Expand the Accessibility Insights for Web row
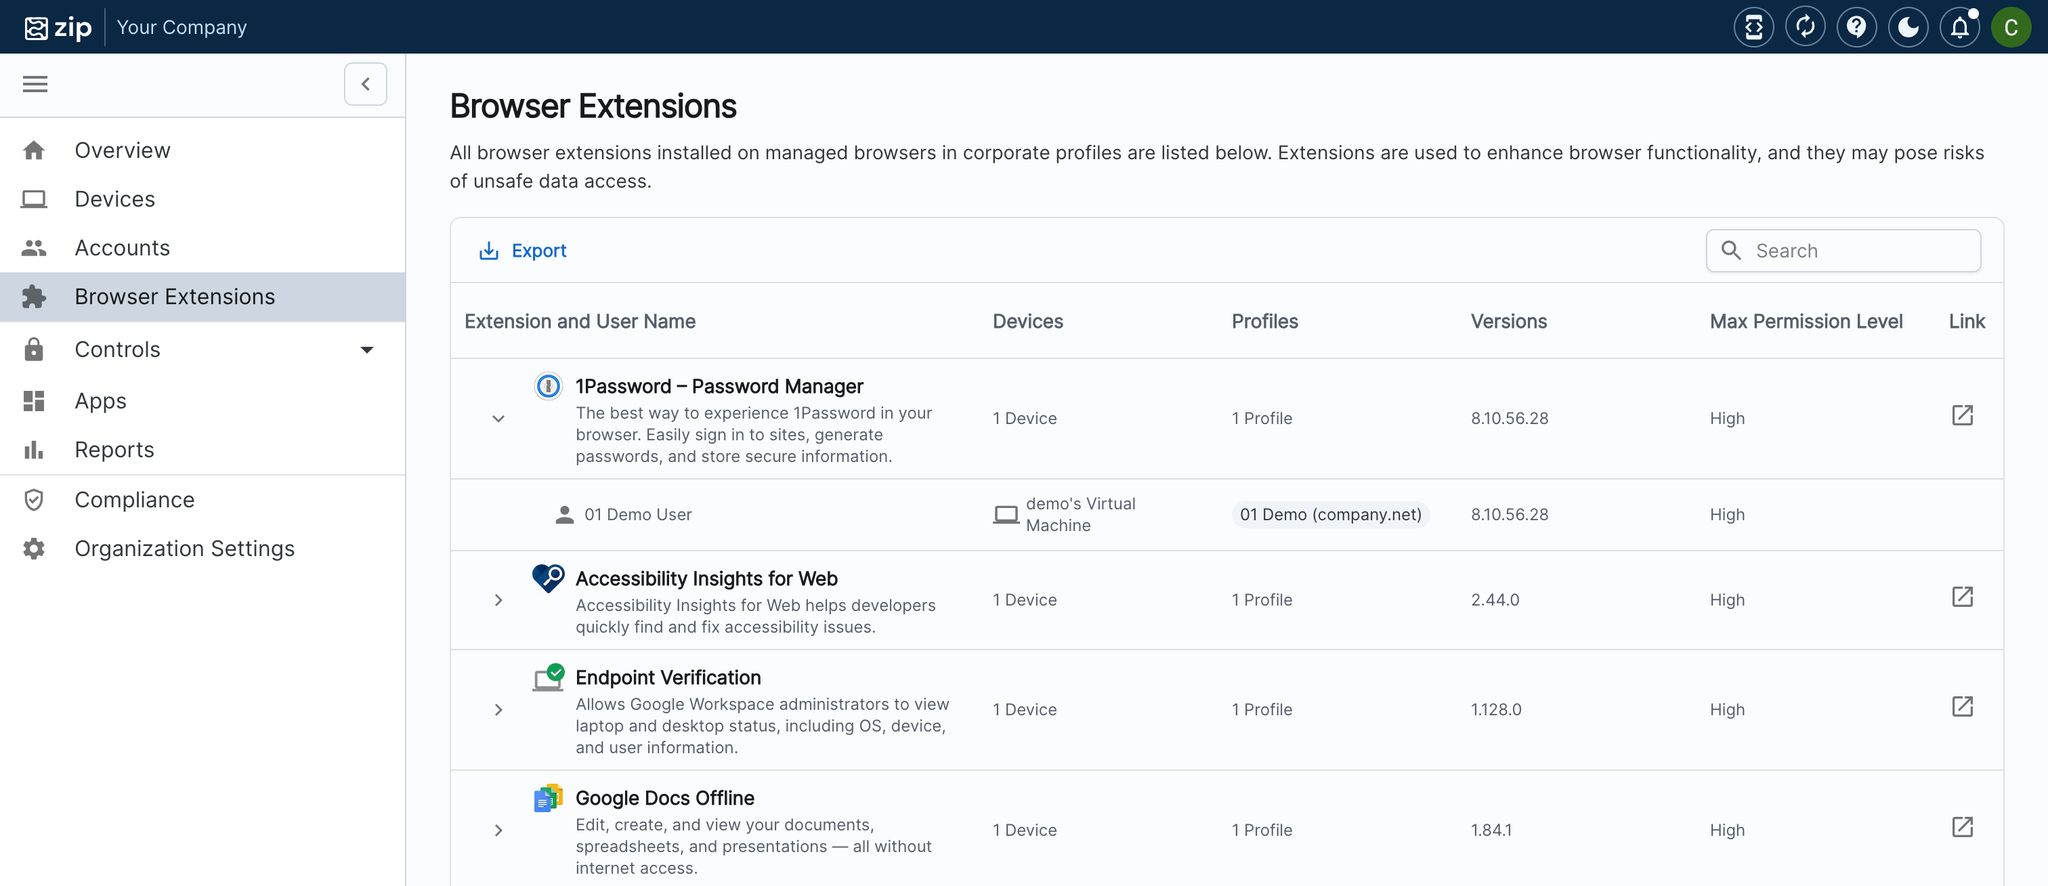The width and height of the screenshot is (2048, 886). tap(498, 600)
